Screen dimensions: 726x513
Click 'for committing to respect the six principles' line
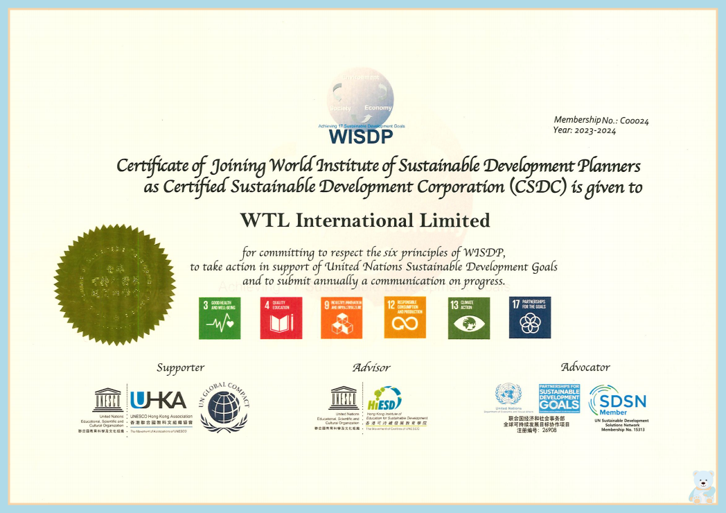[373, 253]
